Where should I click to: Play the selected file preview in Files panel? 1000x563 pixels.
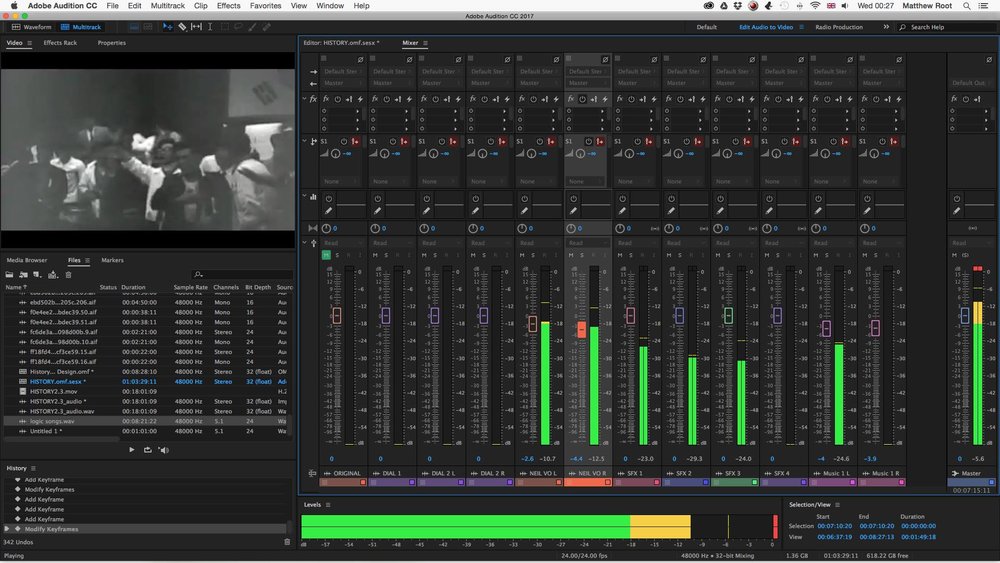(x=131, y=450)
